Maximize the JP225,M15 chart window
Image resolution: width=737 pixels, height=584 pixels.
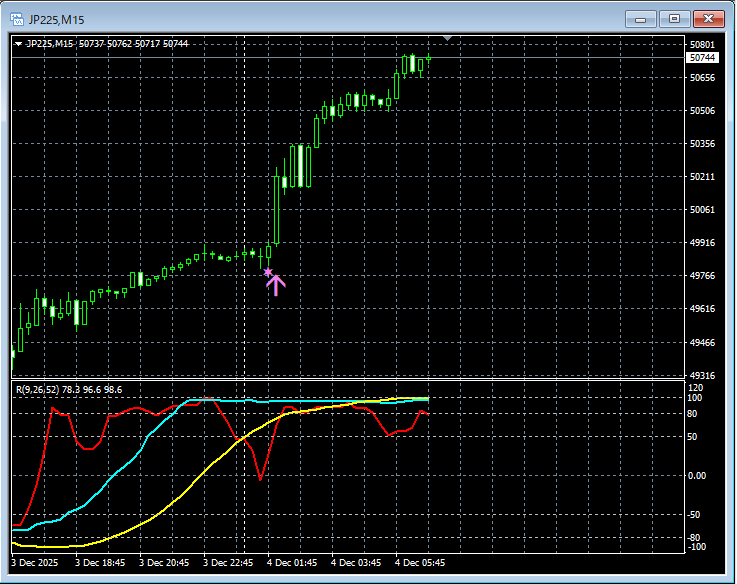click(674, 19)
